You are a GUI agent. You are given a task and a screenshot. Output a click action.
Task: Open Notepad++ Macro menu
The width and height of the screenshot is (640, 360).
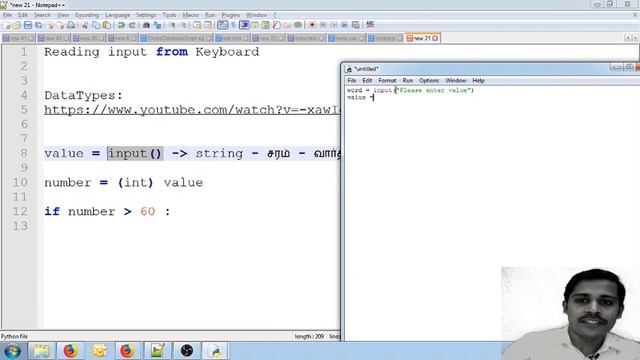(x=190, y=15)
